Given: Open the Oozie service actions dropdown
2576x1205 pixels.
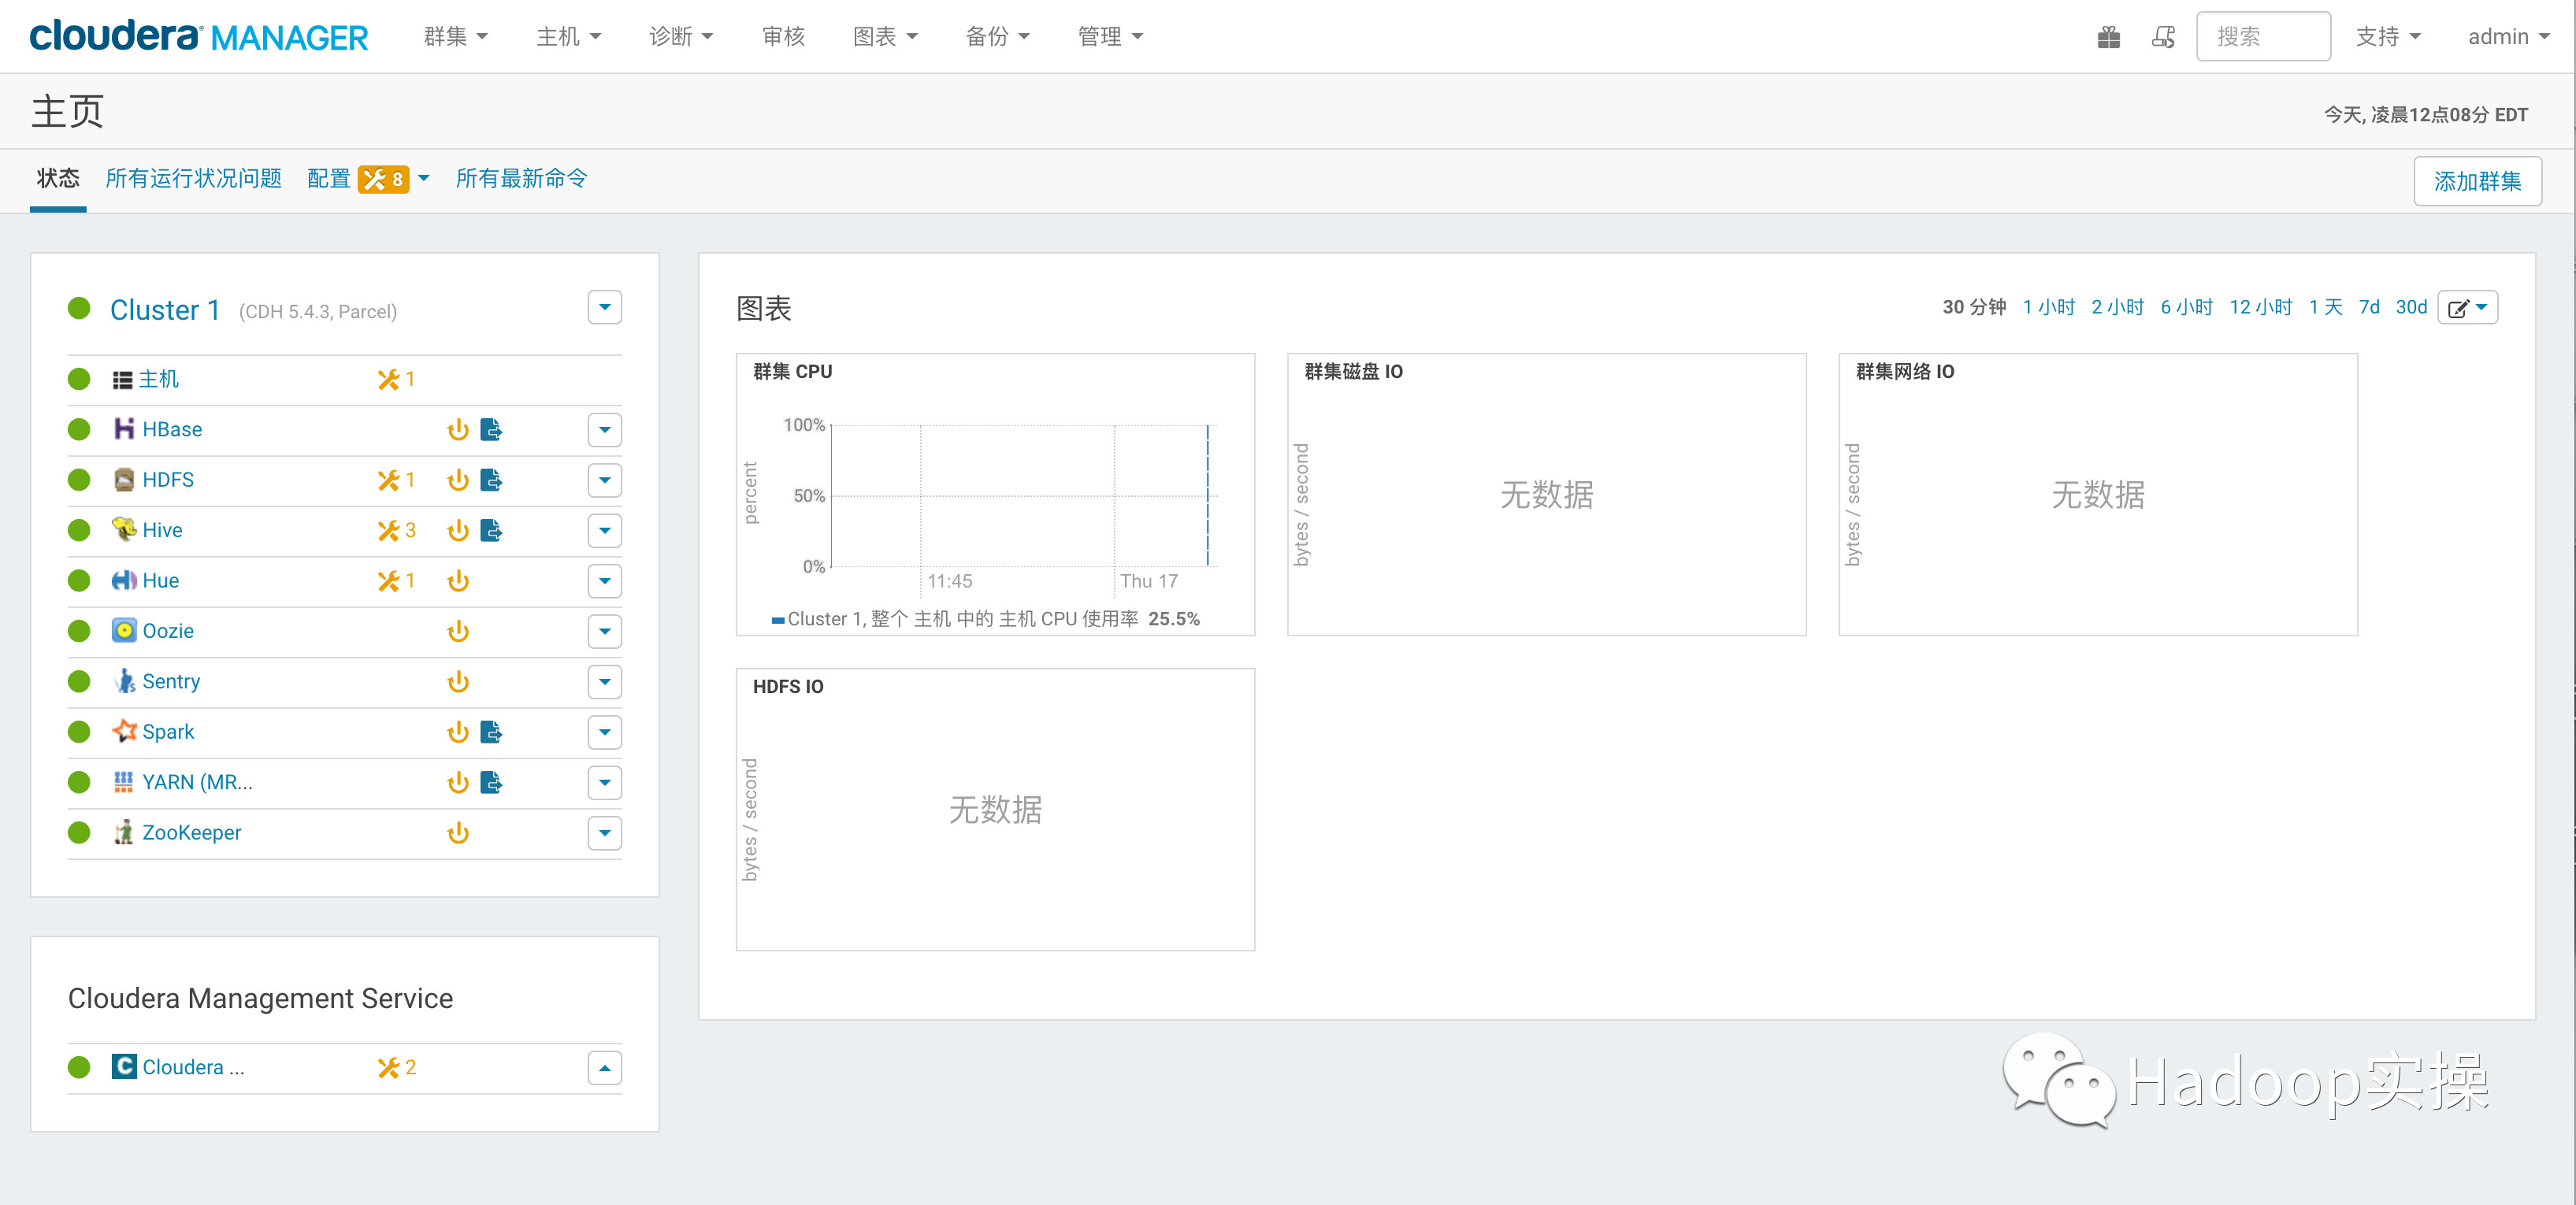Looking at the screenshot, I should [x=605, y=631].
